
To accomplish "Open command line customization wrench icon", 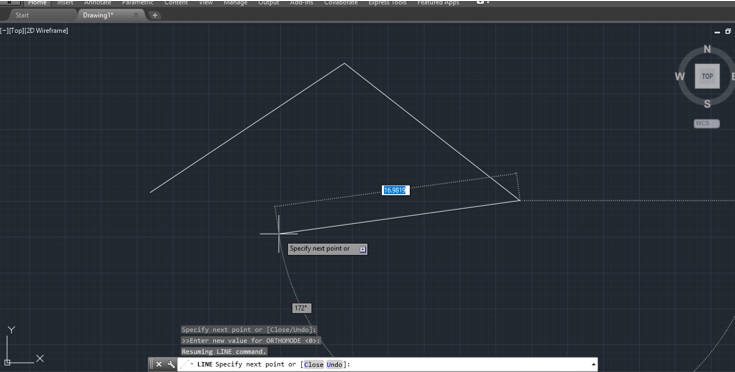I will click(171, 364).
